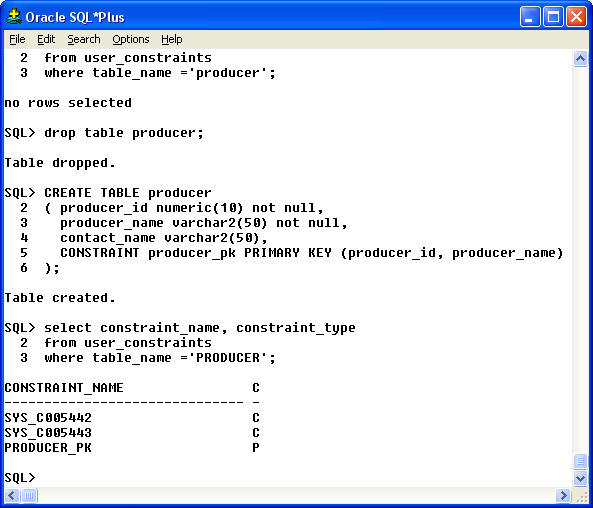
Task: Open the Options menu
Action: (130, 39)
